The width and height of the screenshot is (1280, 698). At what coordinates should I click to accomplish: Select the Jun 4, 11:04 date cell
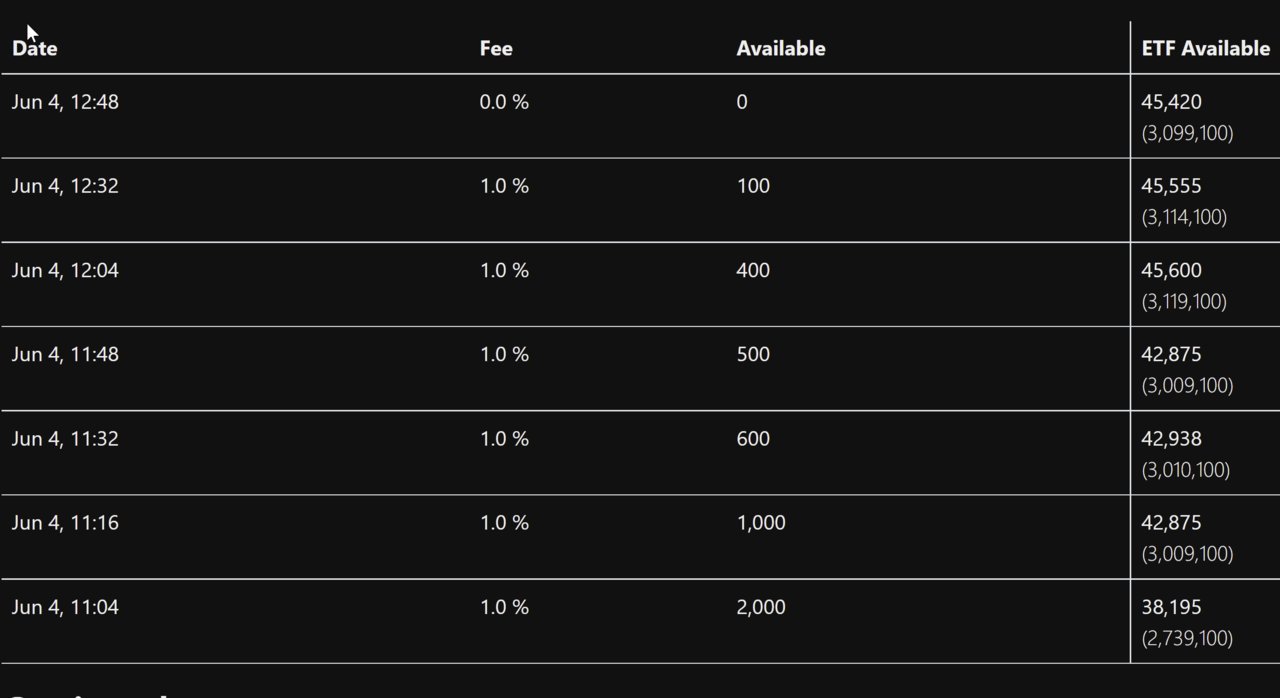[x=65, y=607]
